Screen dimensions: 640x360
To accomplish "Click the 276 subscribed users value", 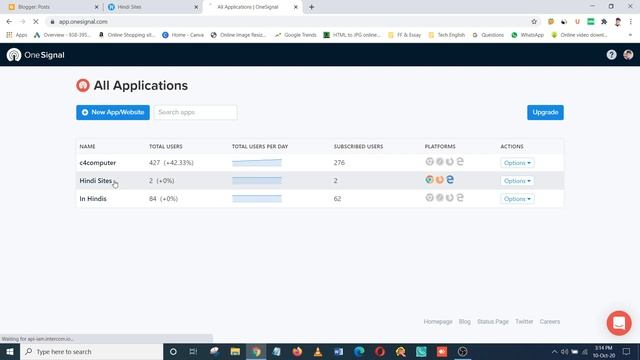I will point(339,162).
